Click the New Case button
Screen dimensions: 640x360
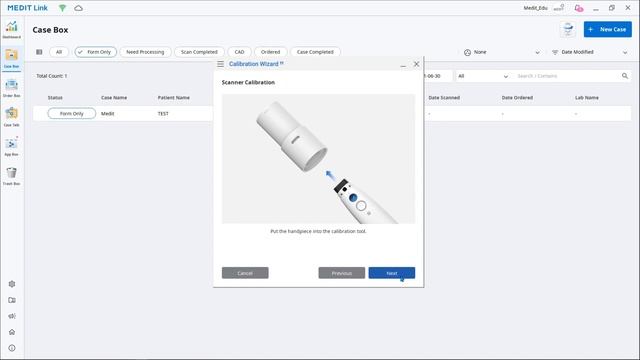click(607, 29)
